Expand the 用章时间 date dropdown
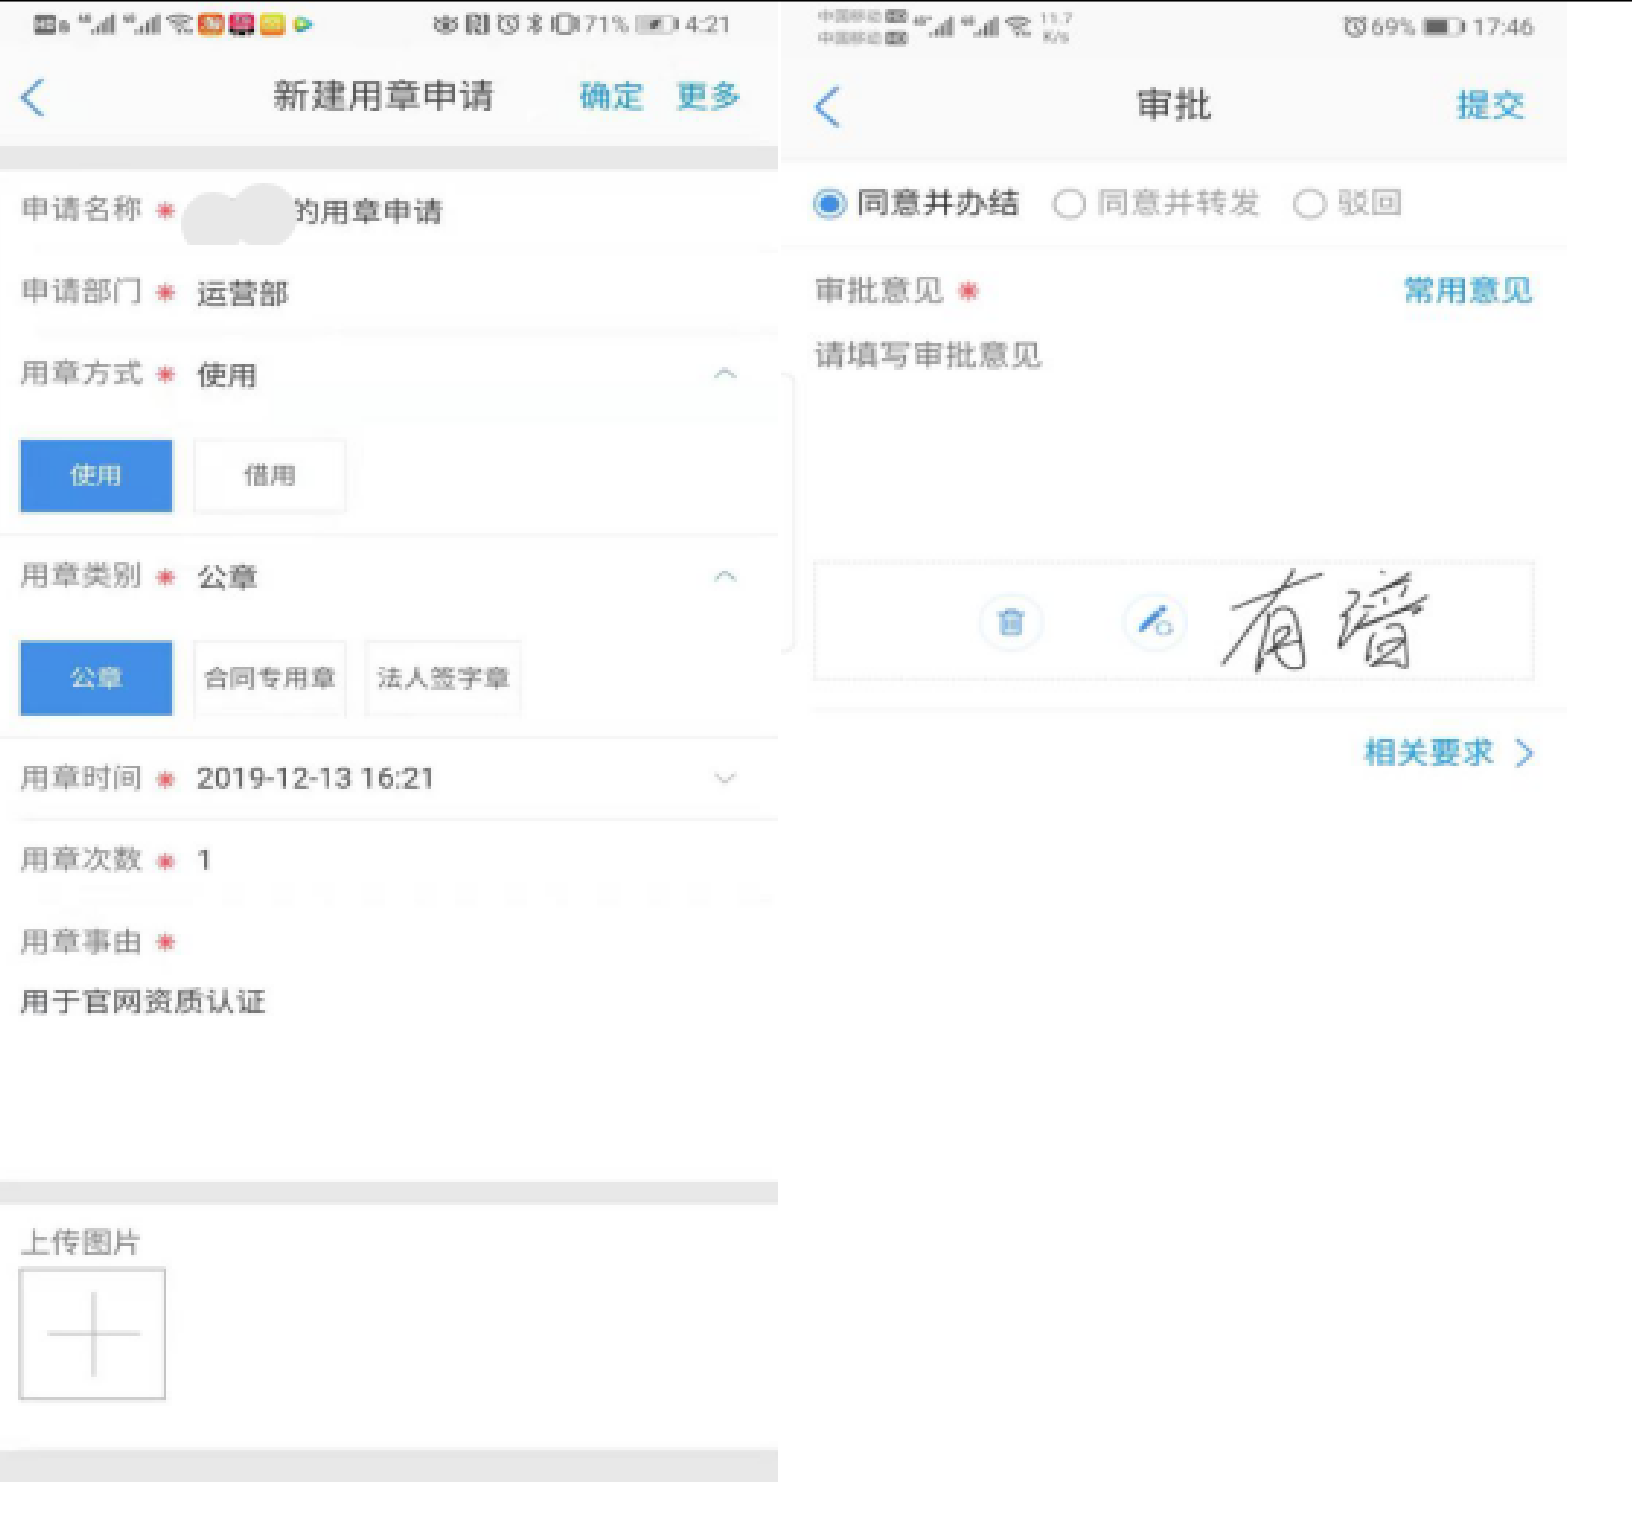 click(725, 778)
